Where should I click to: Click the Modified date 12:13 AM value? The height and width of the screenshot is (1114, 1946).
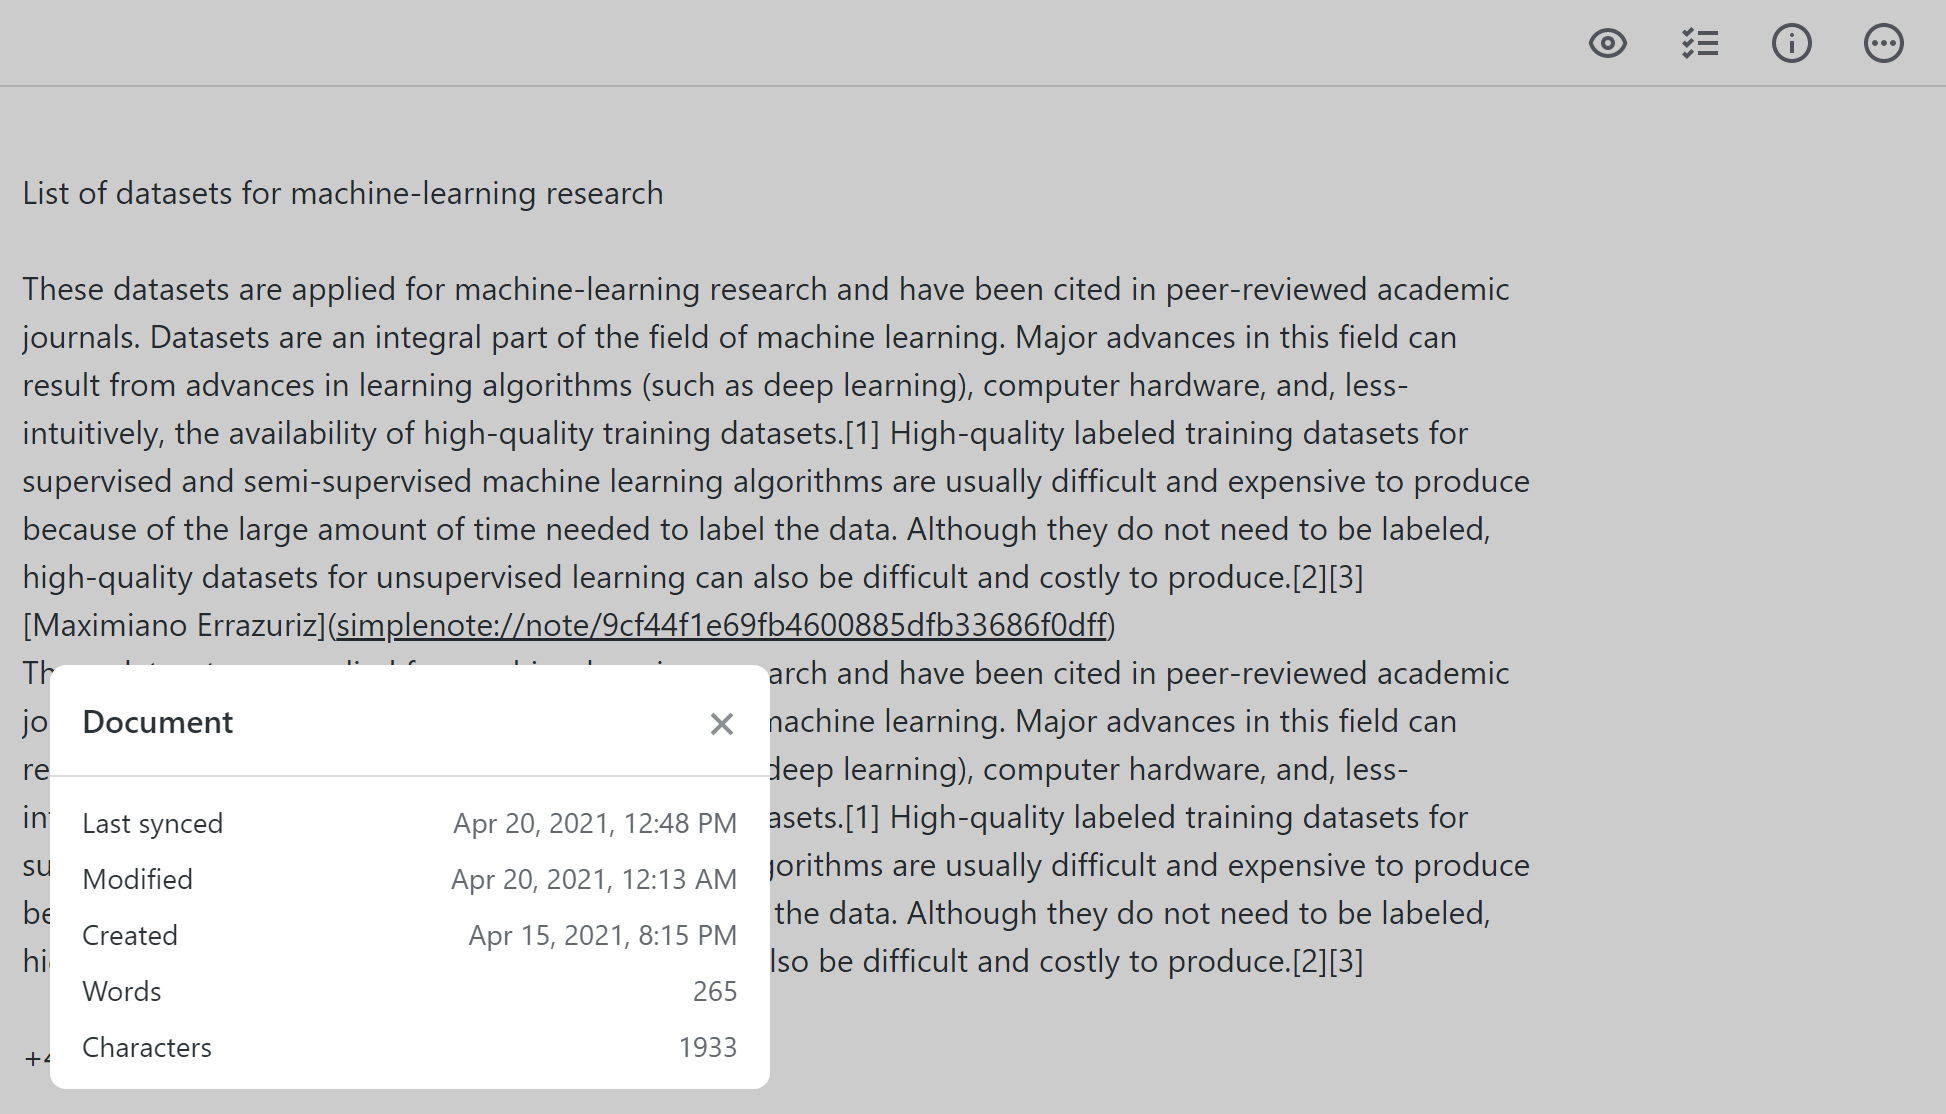594,879
